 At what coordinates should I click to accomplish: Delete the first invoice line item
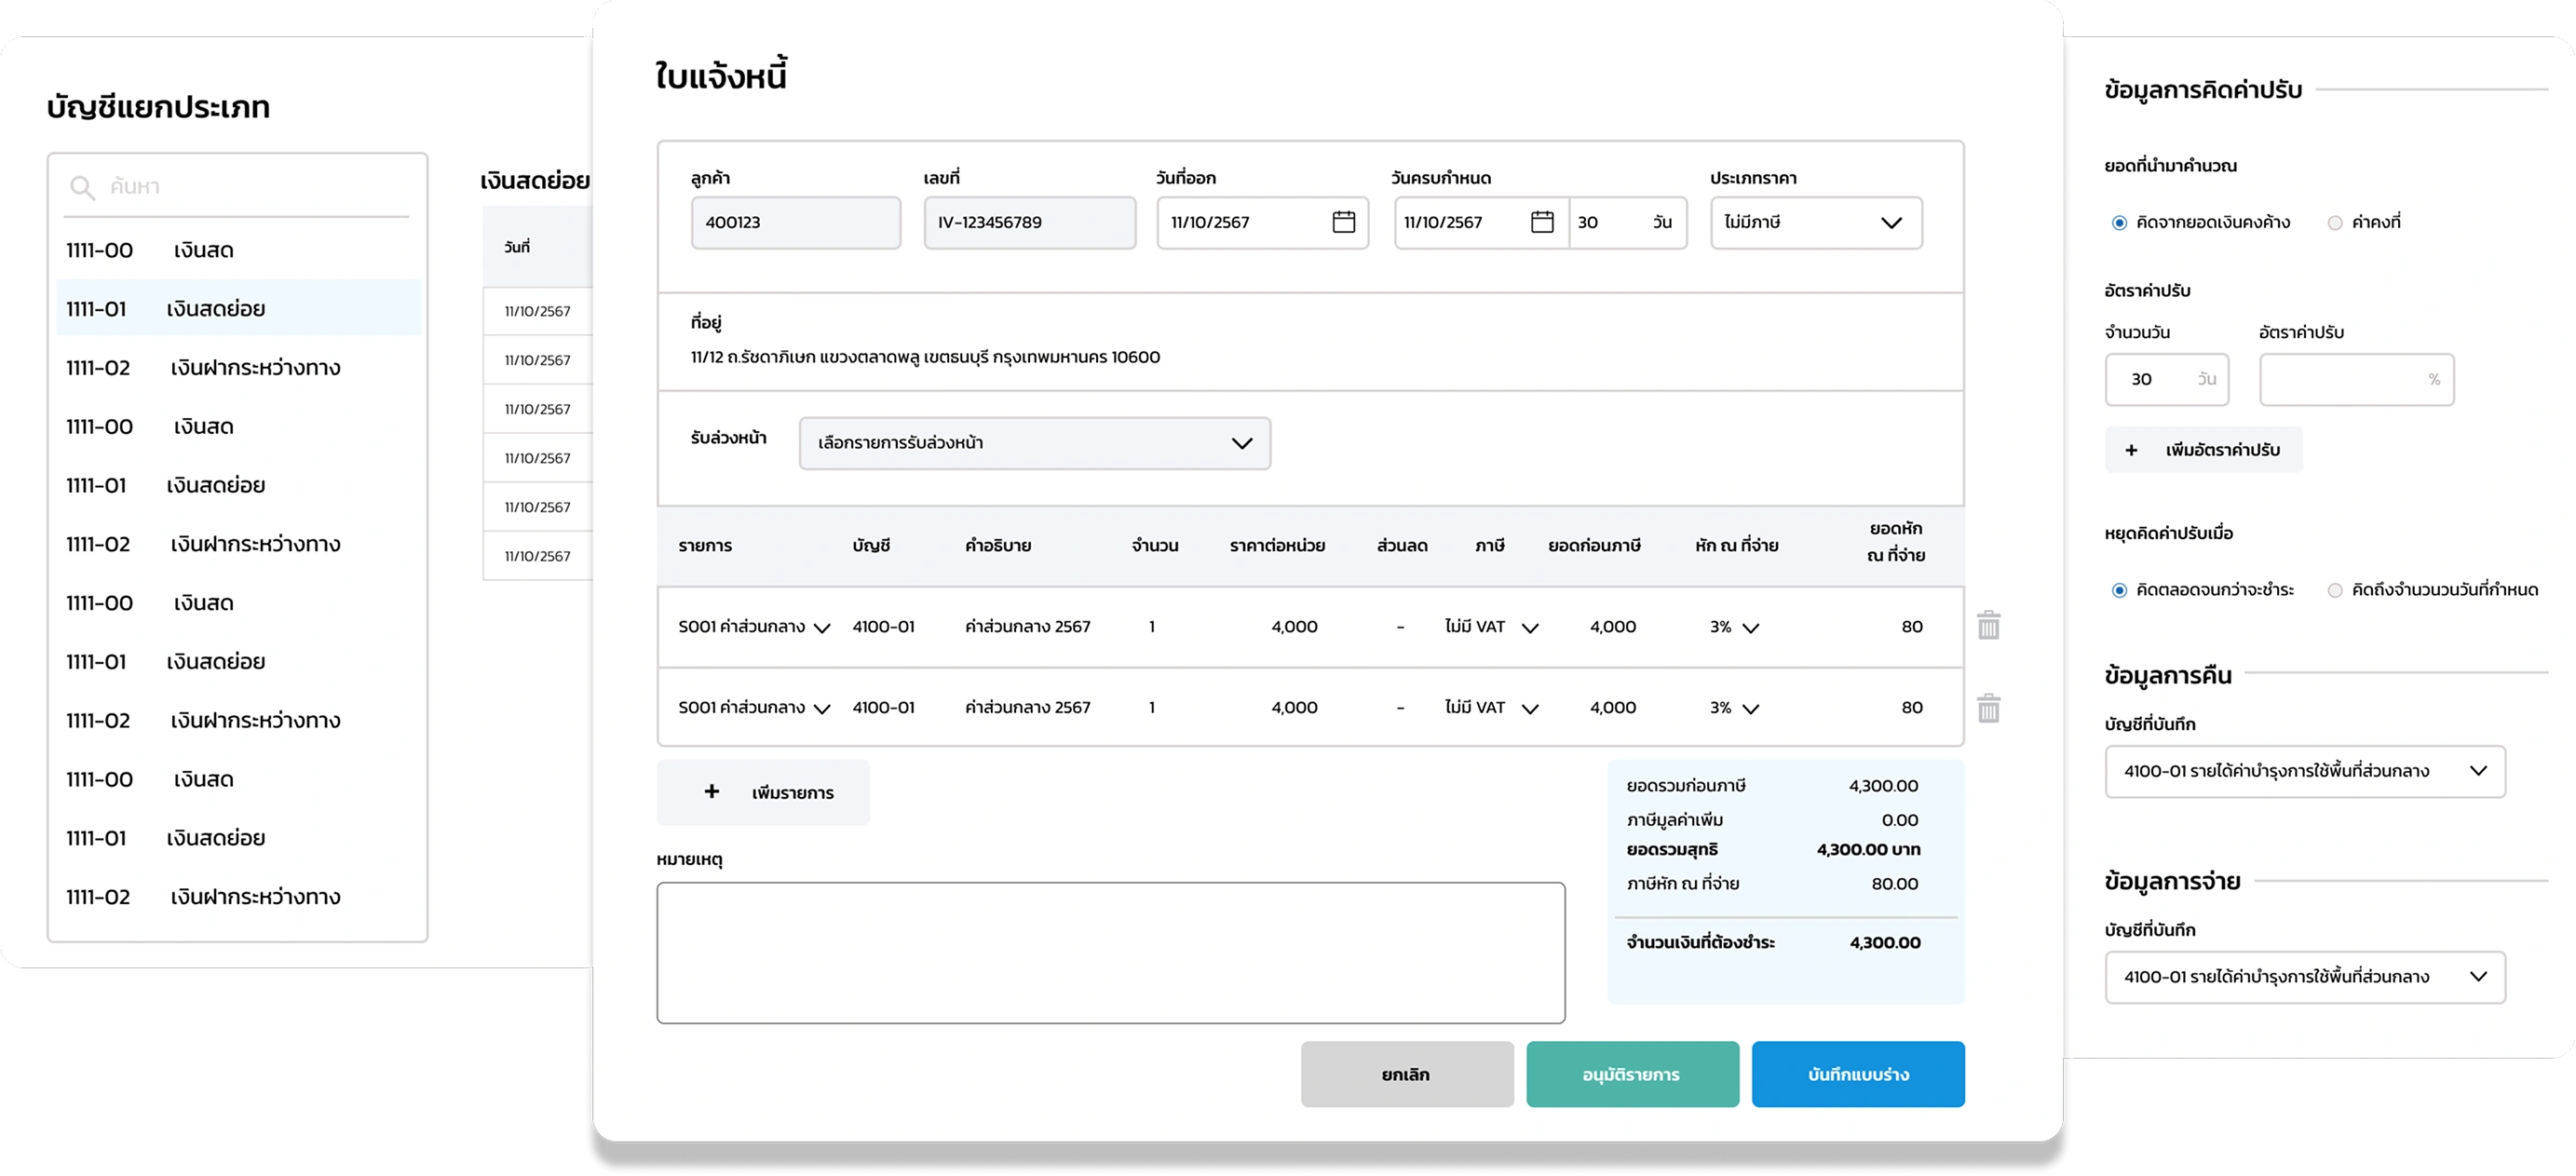click(x=1988, y=626)
